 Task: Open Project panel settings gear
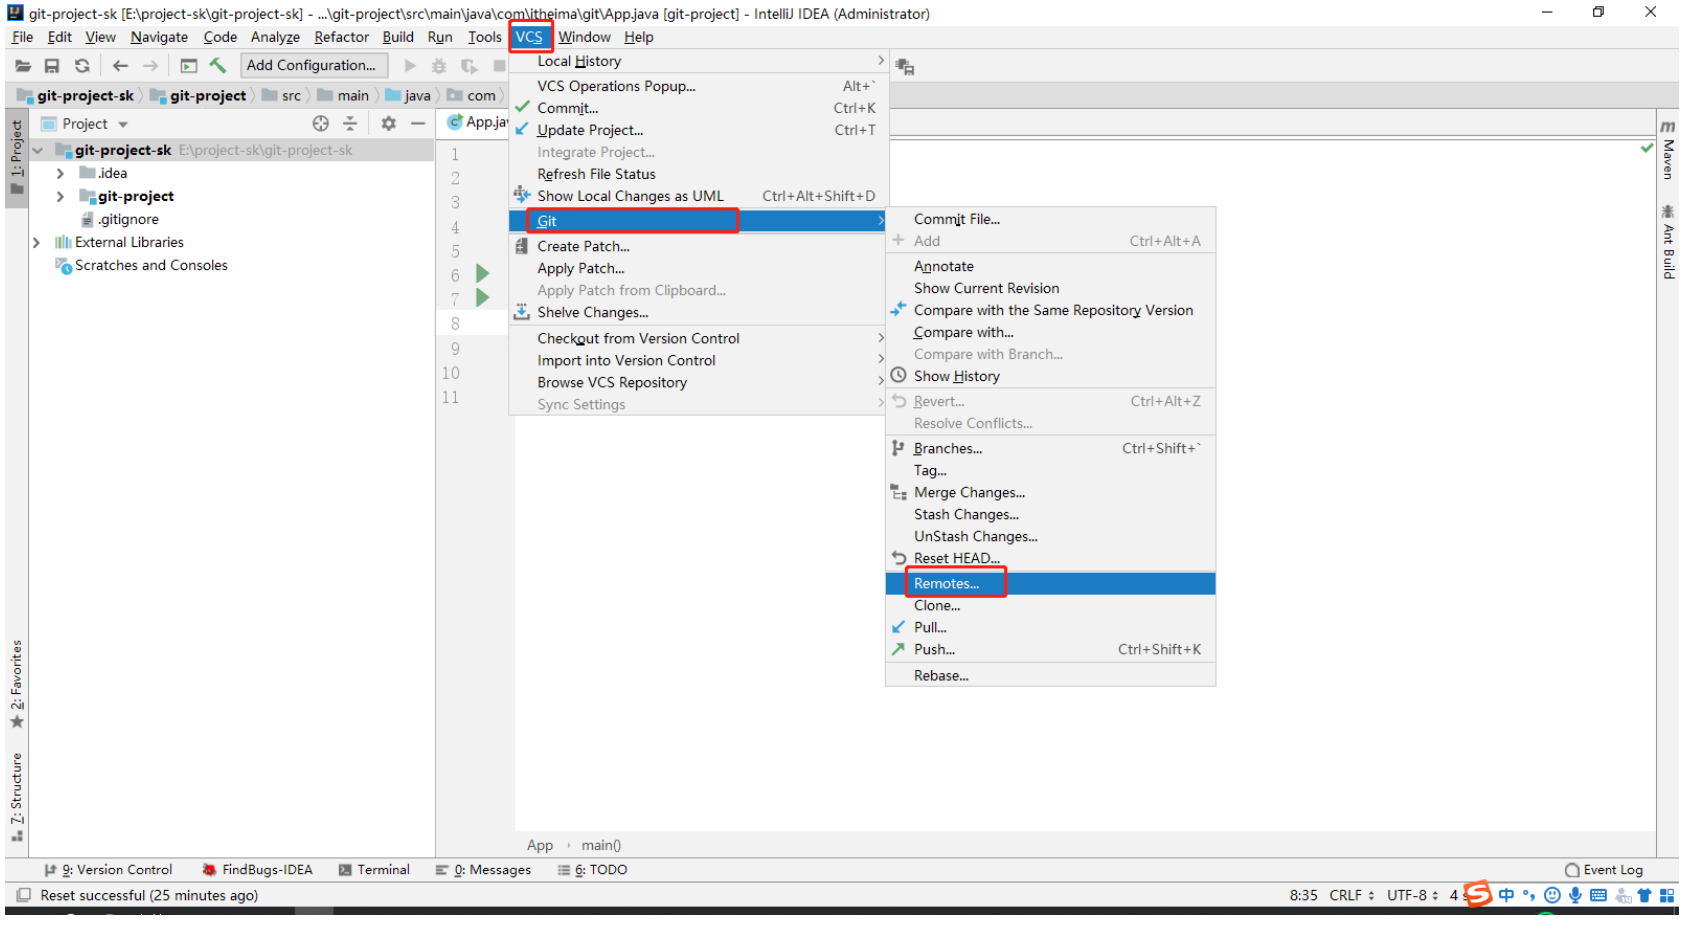[x=388, y=124]
